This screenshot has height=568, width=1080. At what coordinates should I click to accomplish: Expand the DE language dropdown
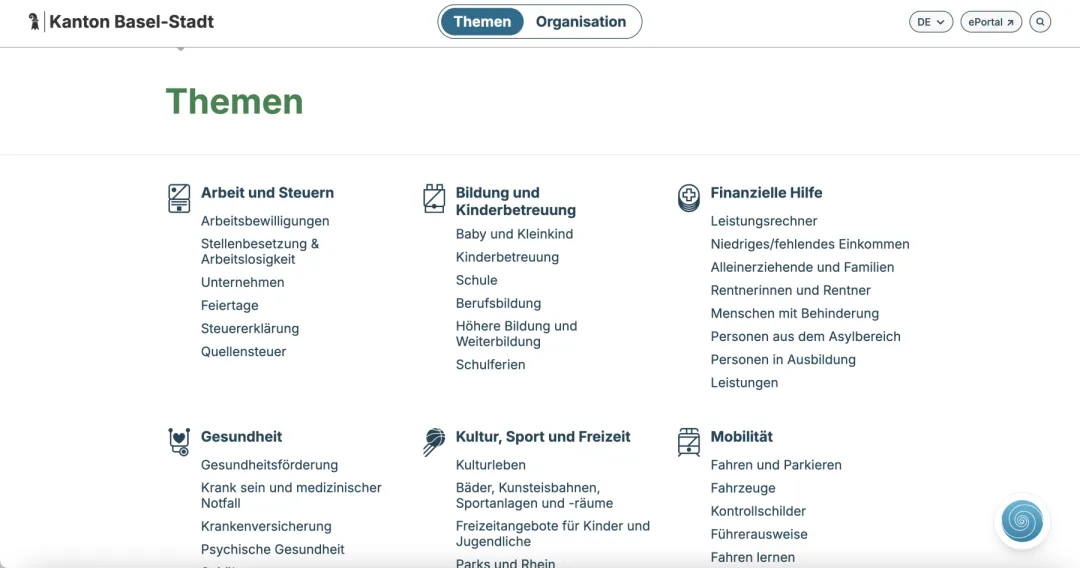(x=930, y=22)
